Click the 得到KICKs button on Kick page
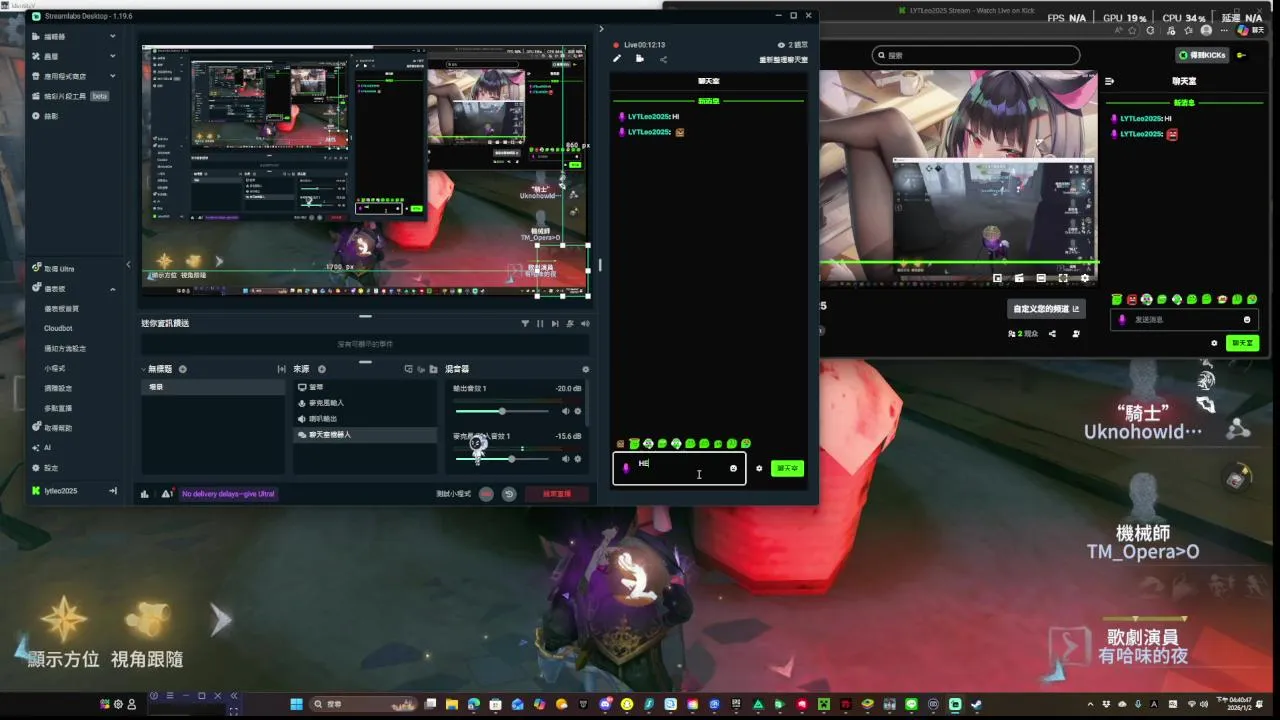Screen dimensions: 1280x720 (x=1202, y=55)
